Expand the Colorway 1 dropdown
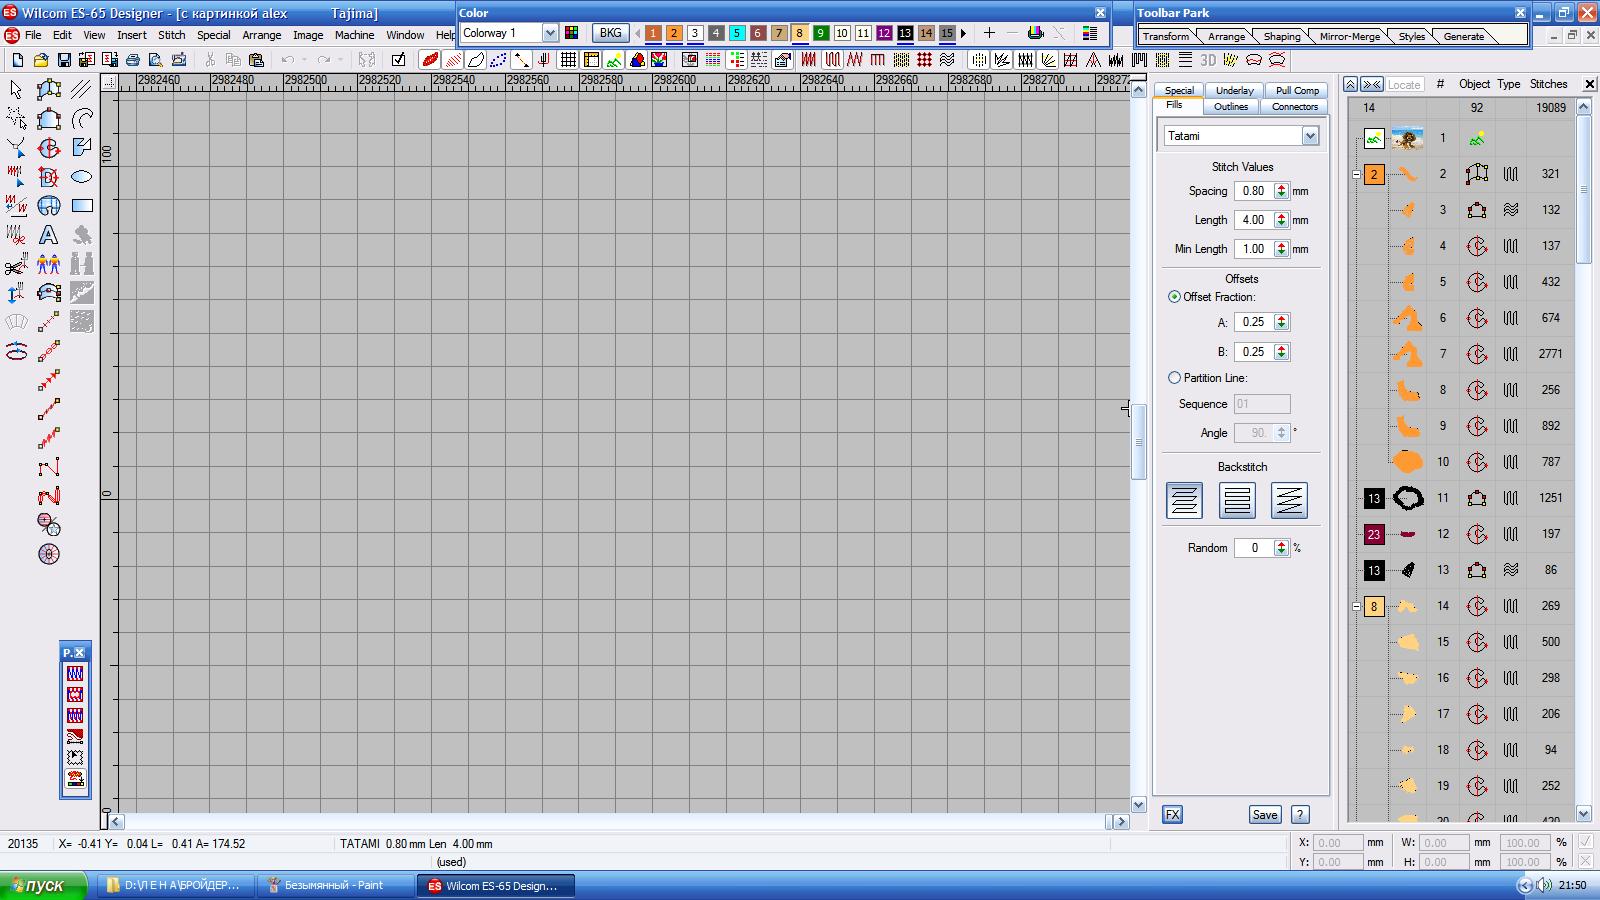The height and width of the screenshot is (900, 1600). click(x=549, y=33)
